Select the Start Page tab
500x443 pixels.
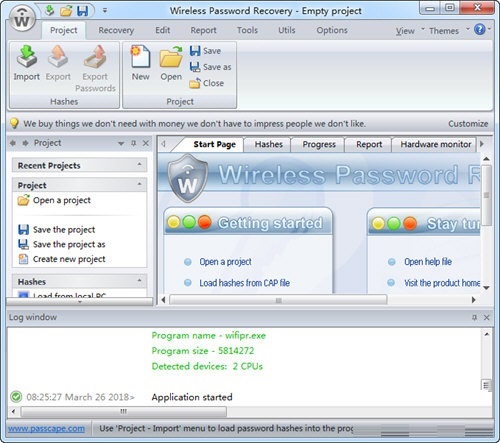coord(214,144)
